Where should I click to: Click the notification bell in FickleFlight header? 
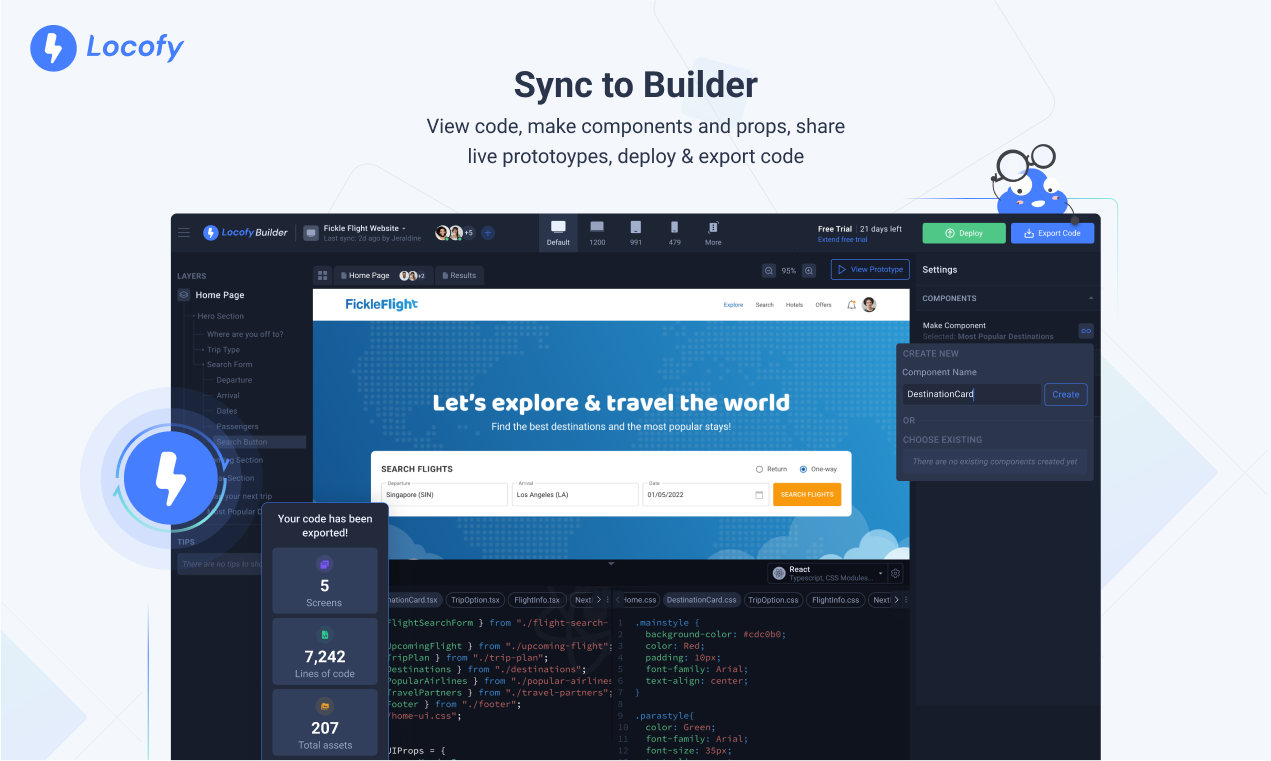[x=852, y=304]
